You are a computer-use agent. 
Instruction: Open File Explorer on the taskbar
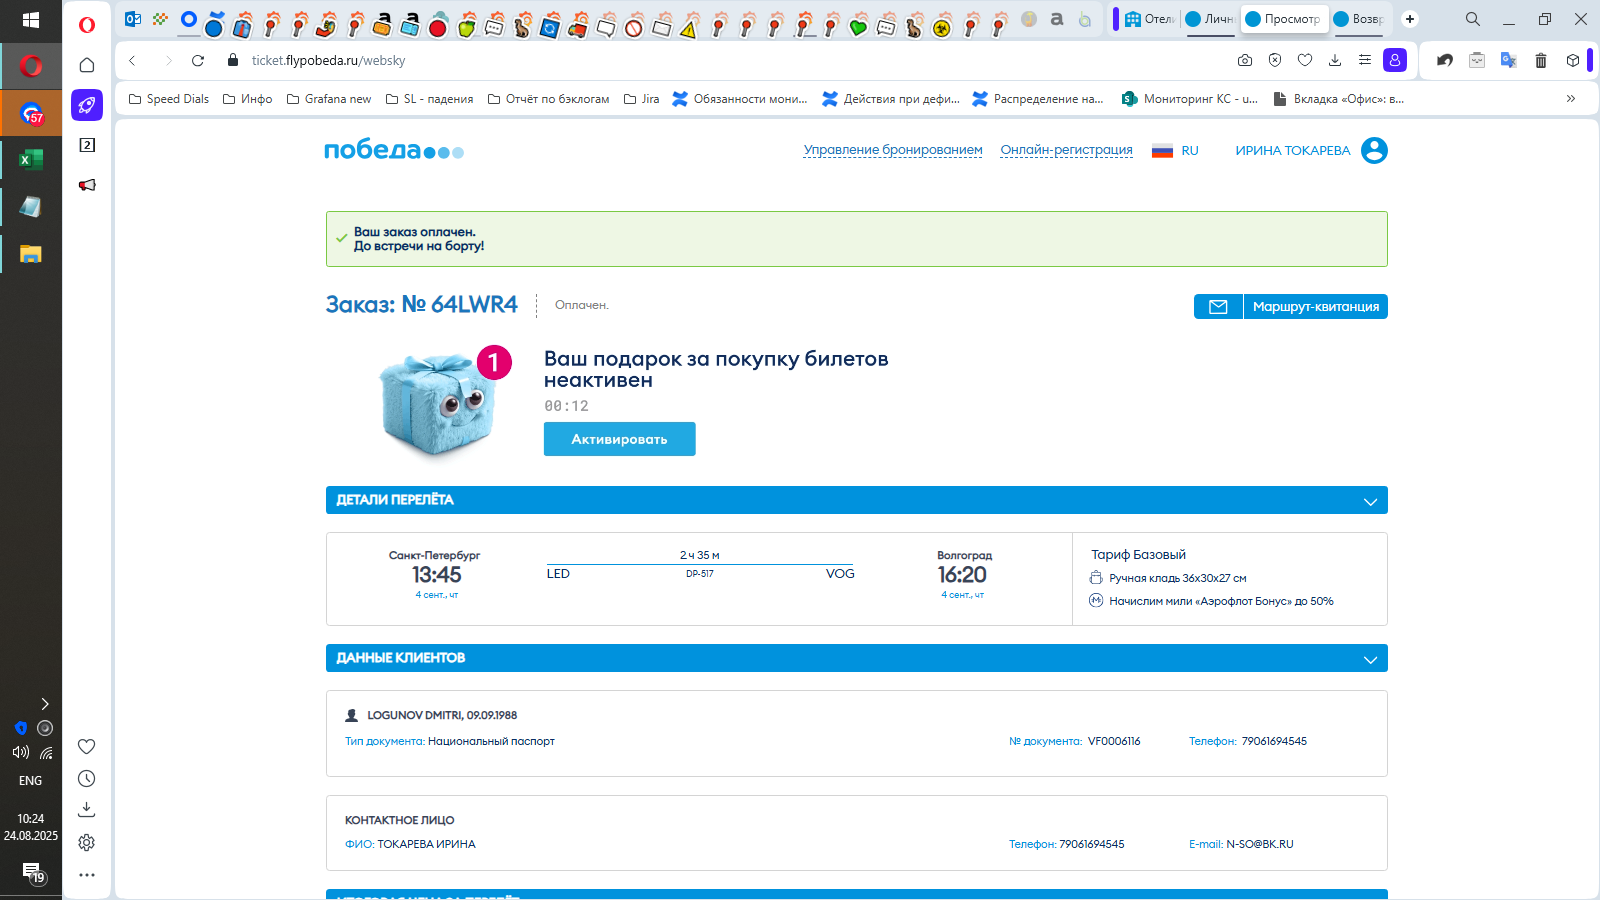point(31,254)
